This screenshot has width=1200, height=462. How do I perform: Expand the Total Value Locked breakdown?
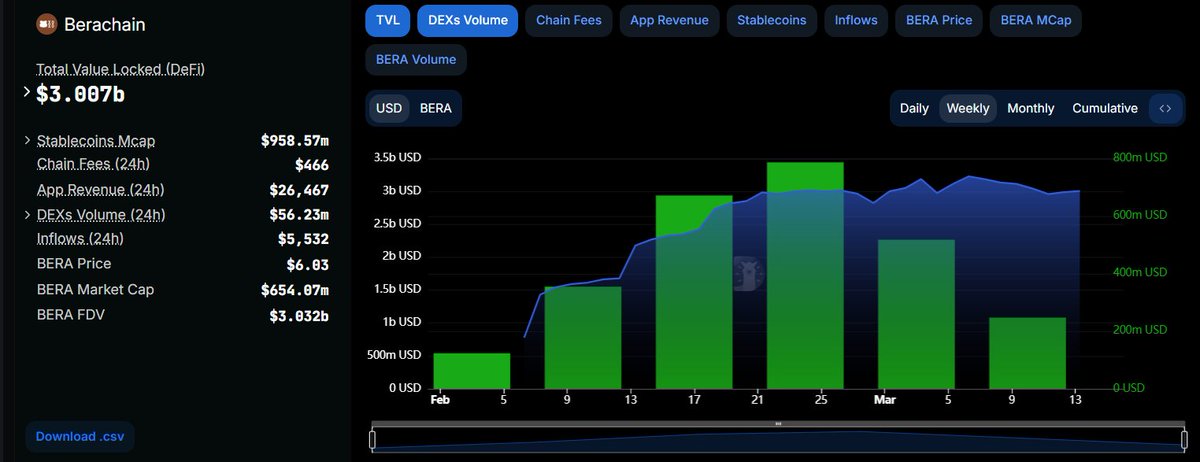pos(27,92)
